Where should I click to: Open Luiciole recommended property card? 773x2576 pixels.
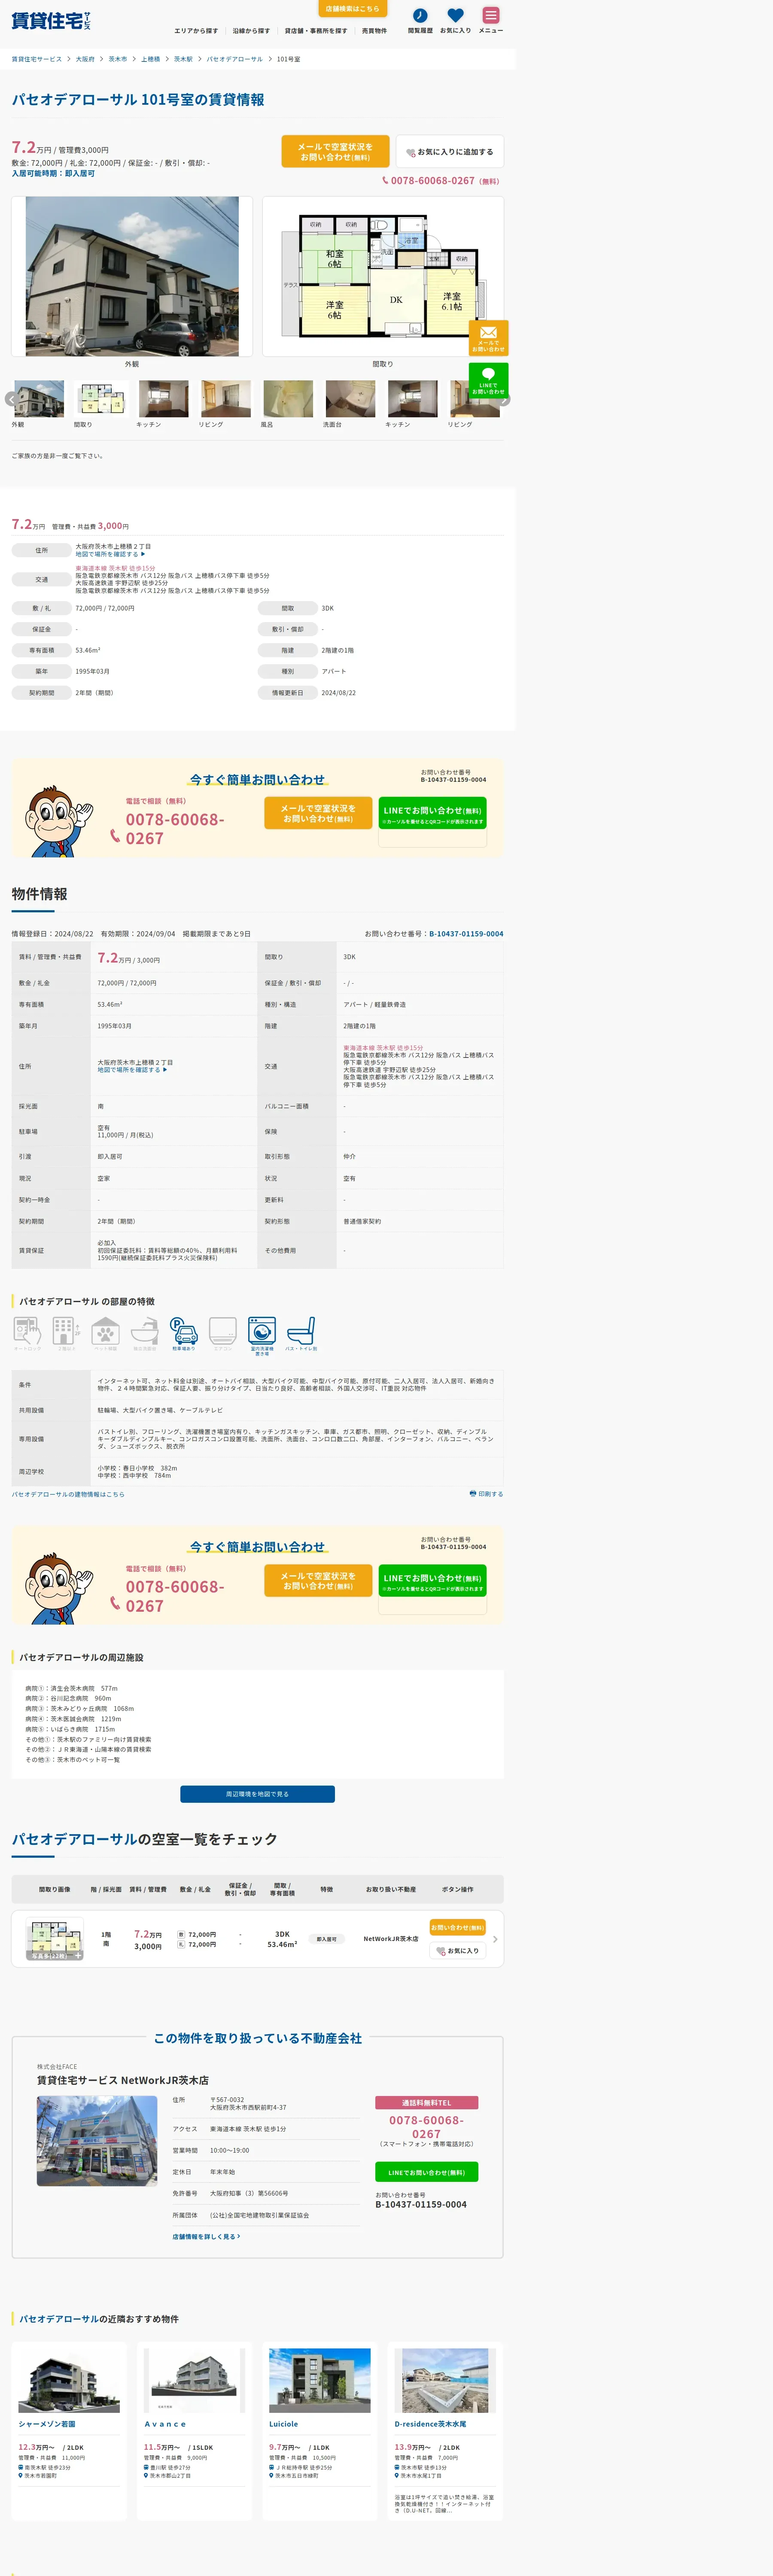[x=320, y=2430]
